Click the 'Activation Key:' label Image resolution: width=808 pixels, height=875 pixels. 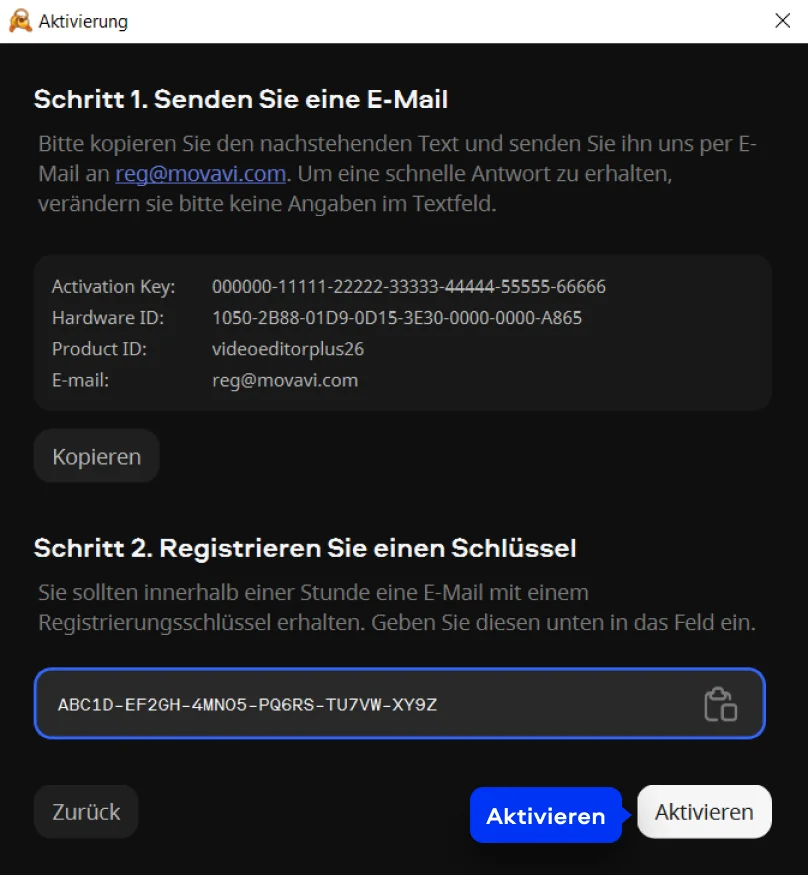point(113,287)
